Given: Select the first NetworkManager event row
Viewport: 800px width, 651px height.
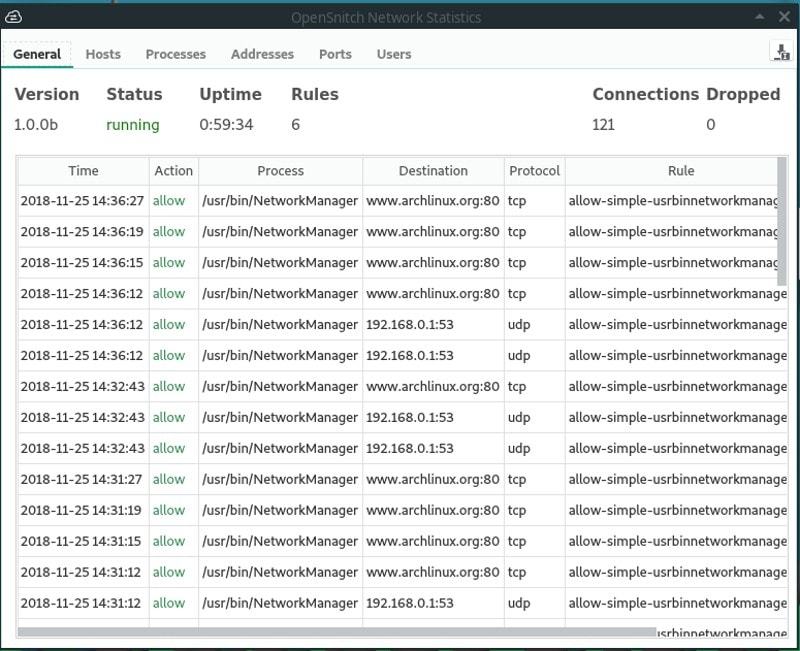Looking at the screenshot, I should tap(280, 201).
